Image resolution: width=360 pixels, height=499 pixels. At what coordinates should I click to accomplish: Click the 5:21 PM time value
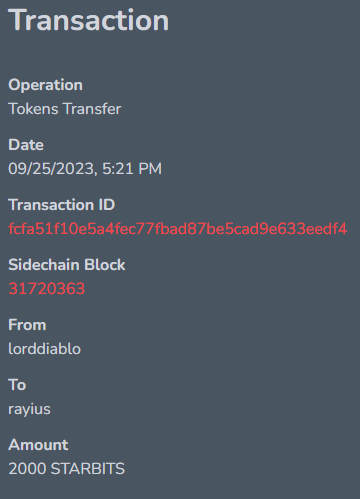coord(132,169)
